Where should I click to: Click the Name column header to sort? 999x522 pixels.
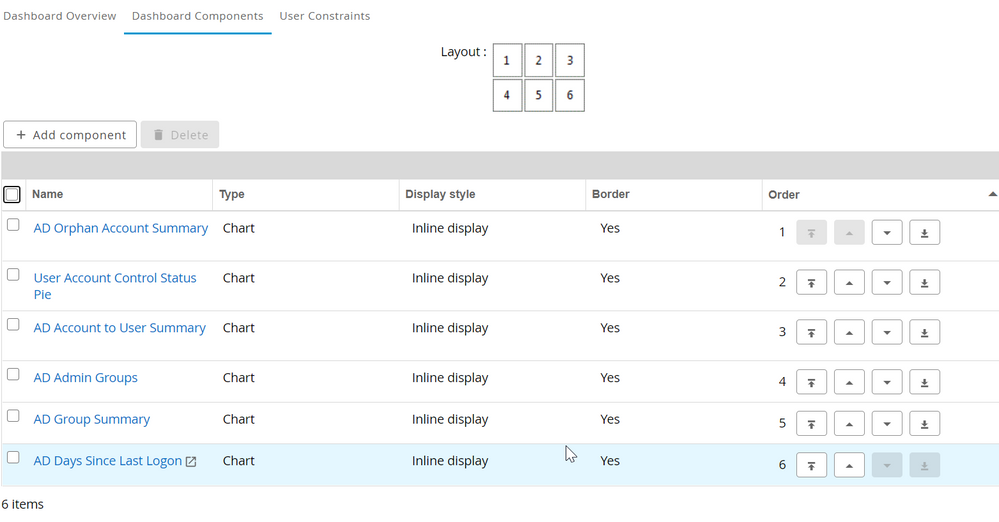pyautogui.click(x=47, y=194)
